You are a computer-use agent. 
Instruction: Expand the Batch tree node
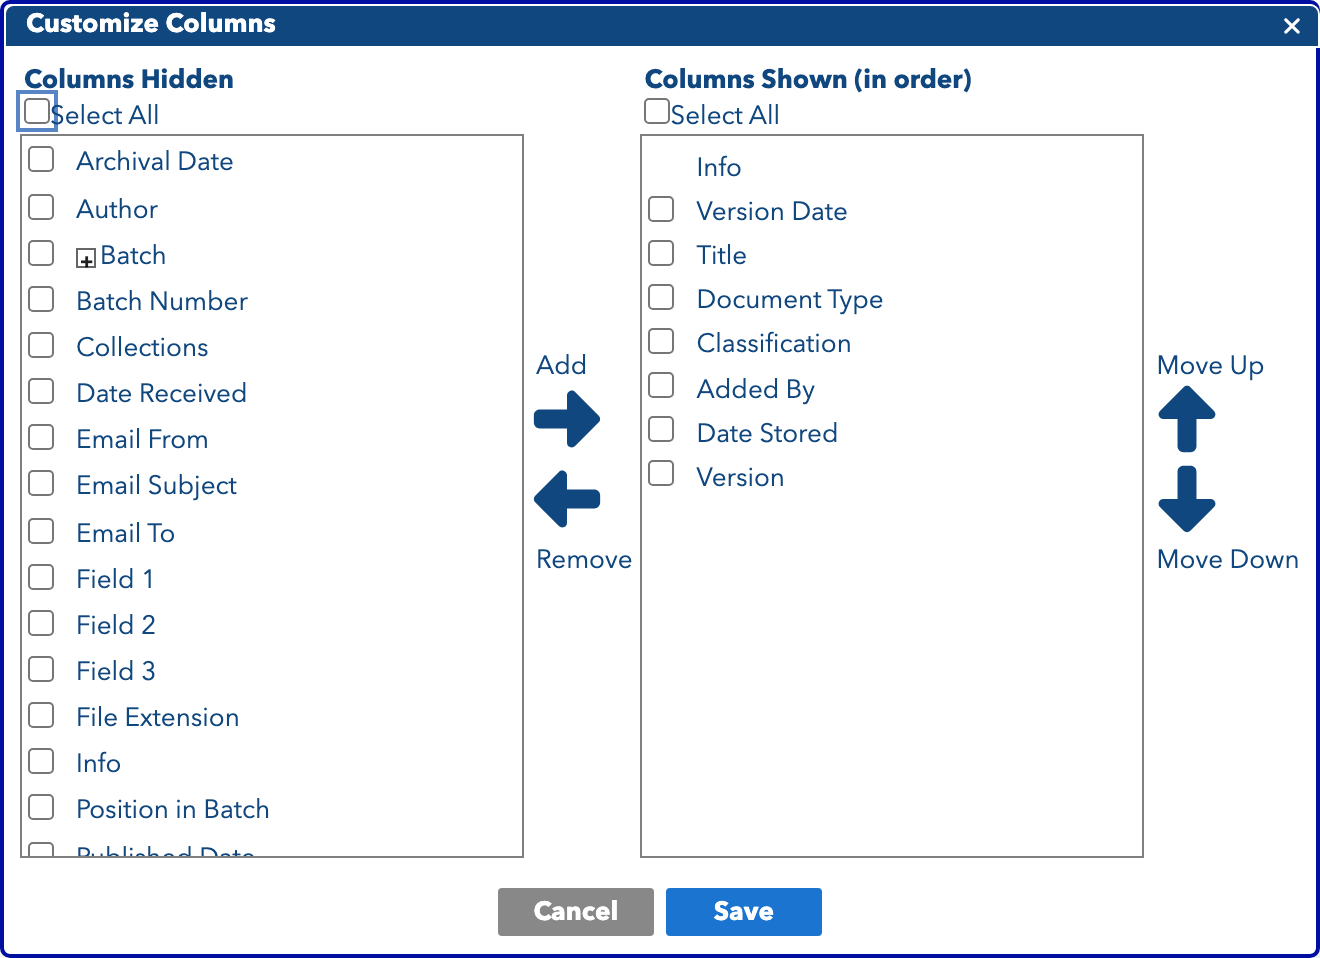[86, 259]
